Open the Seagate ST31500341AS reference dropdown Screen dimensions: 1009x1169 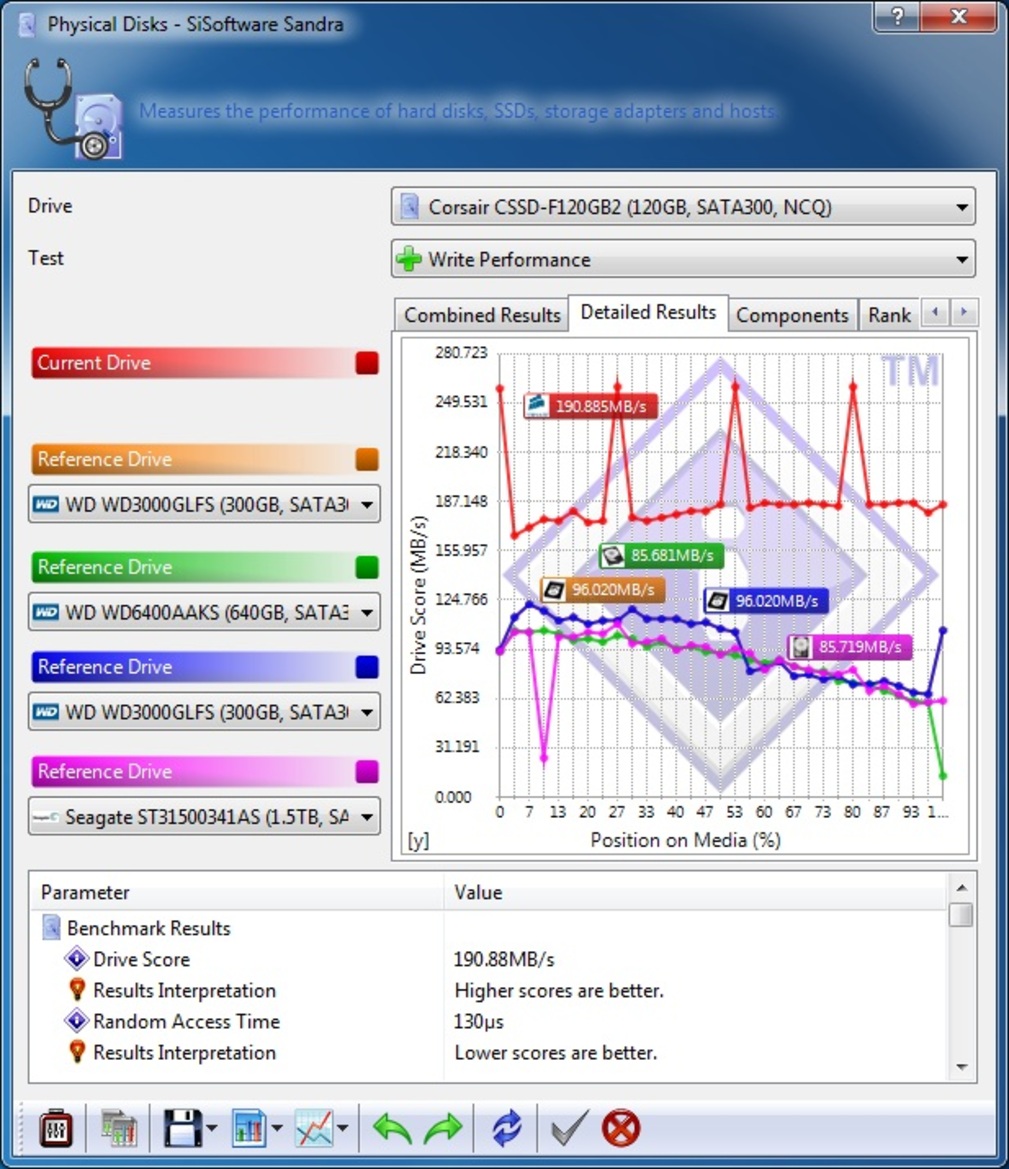[x=204, y=816]
